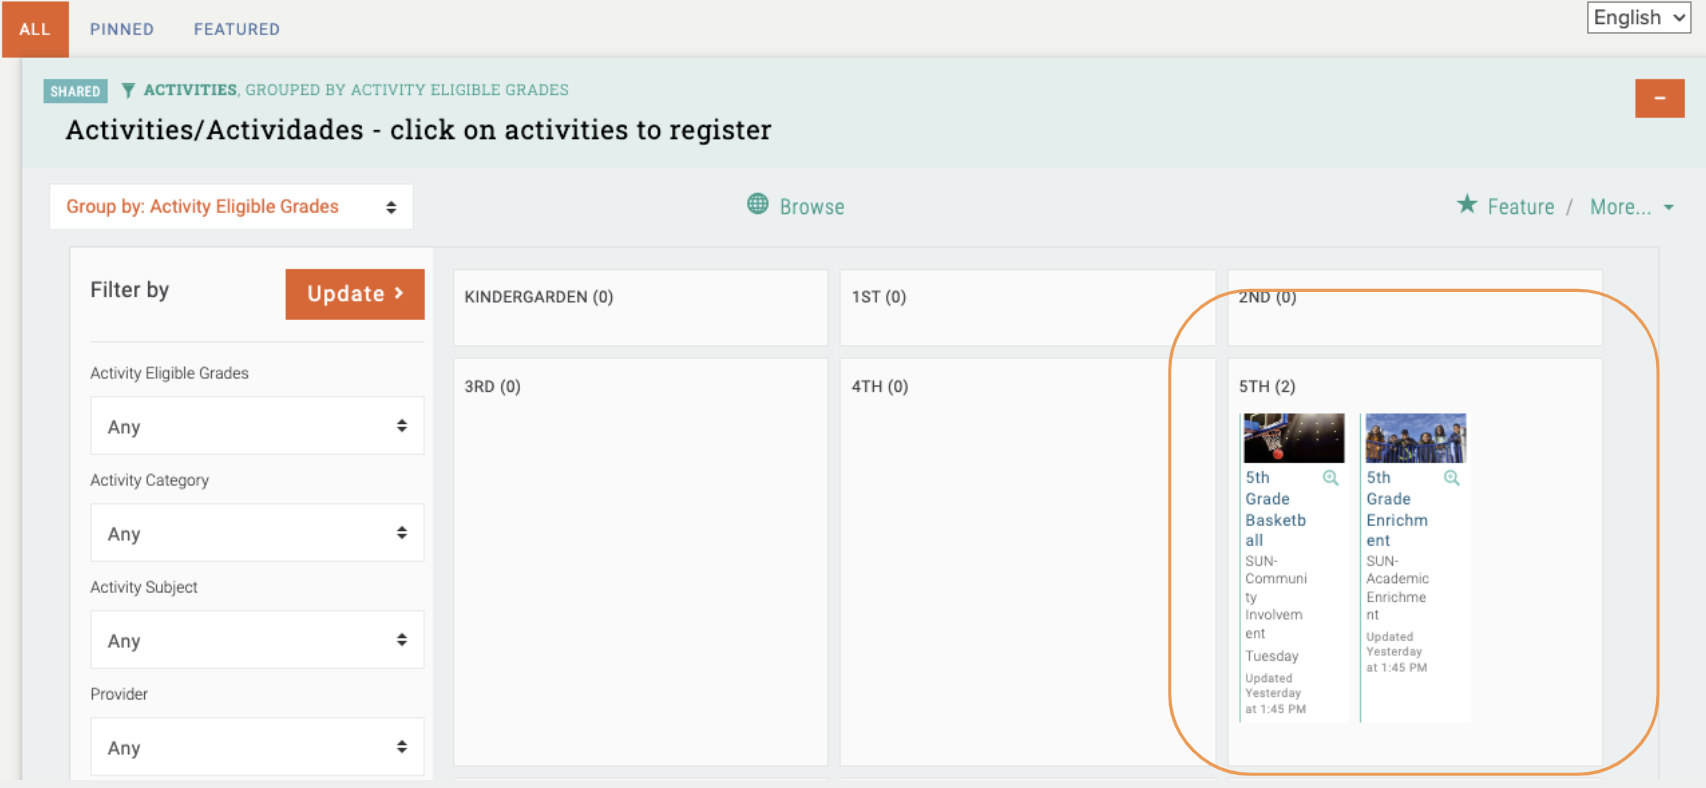This screenshot has height=788, width=1706.
Task: Click the star icon next to Feature
Action: pyautogui.click(x=1467, y=205)
